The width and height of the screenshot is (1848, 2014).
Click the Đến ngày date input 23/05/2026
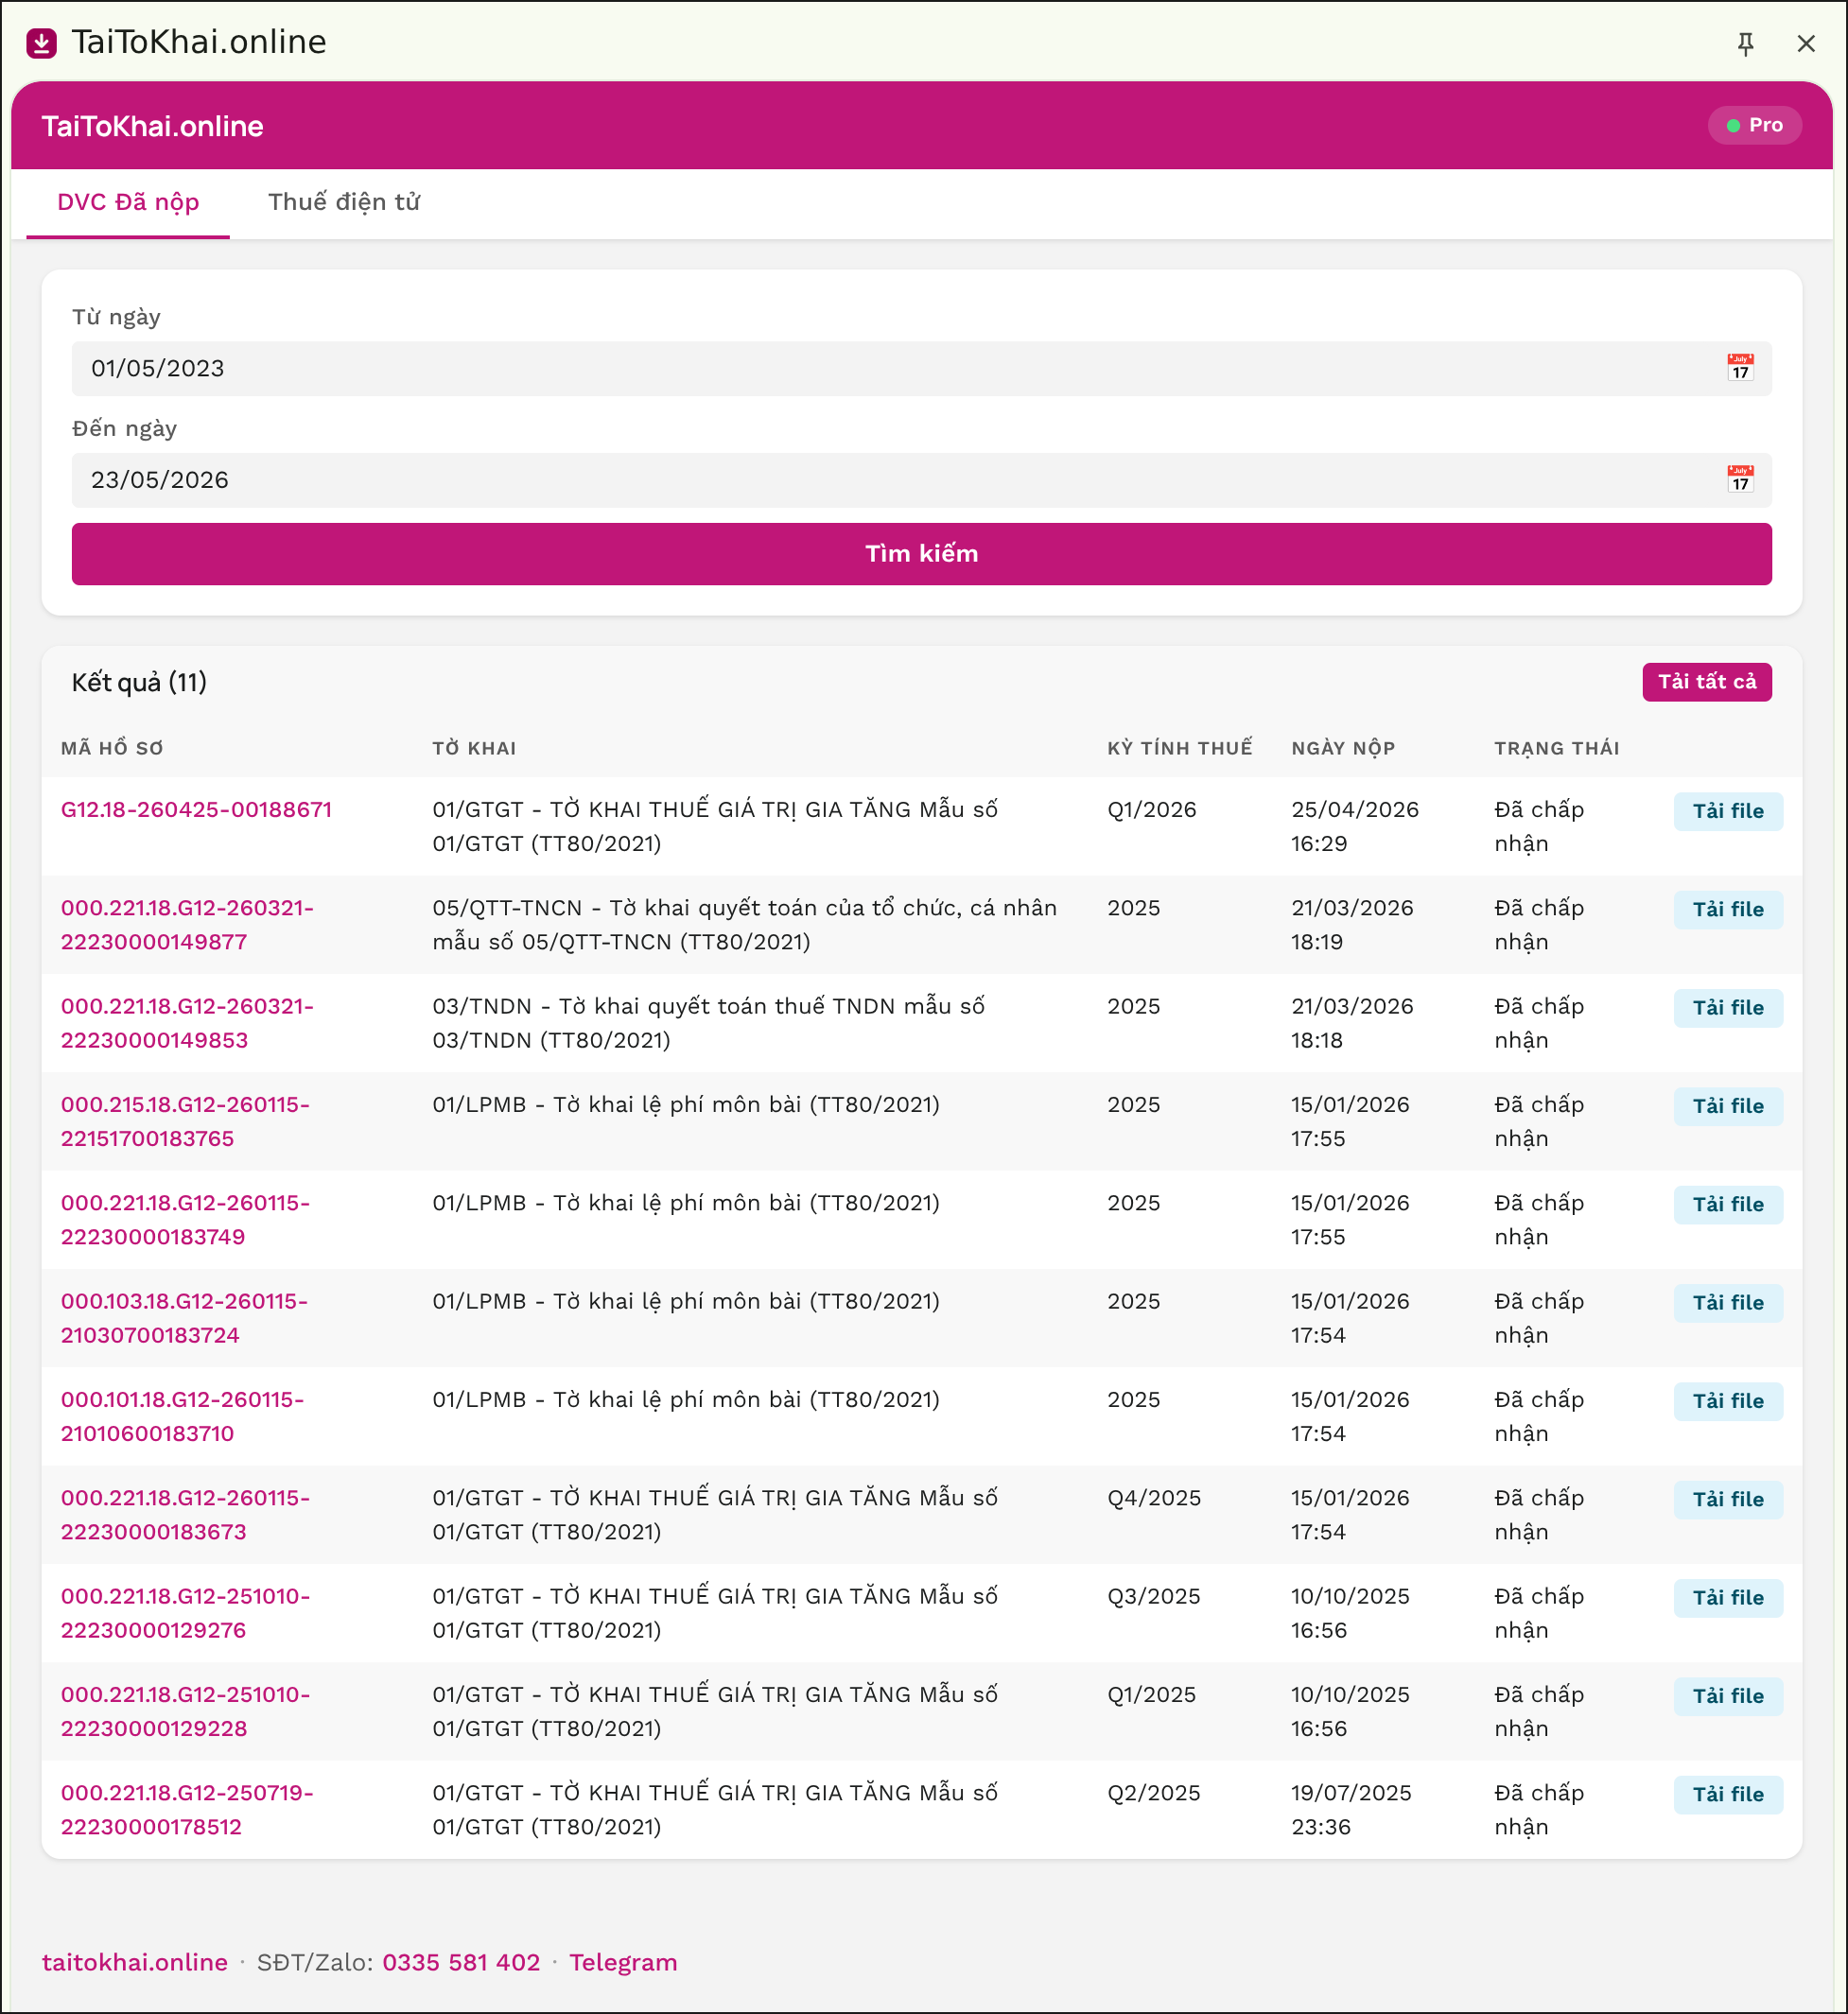click(x=921, y=479)
